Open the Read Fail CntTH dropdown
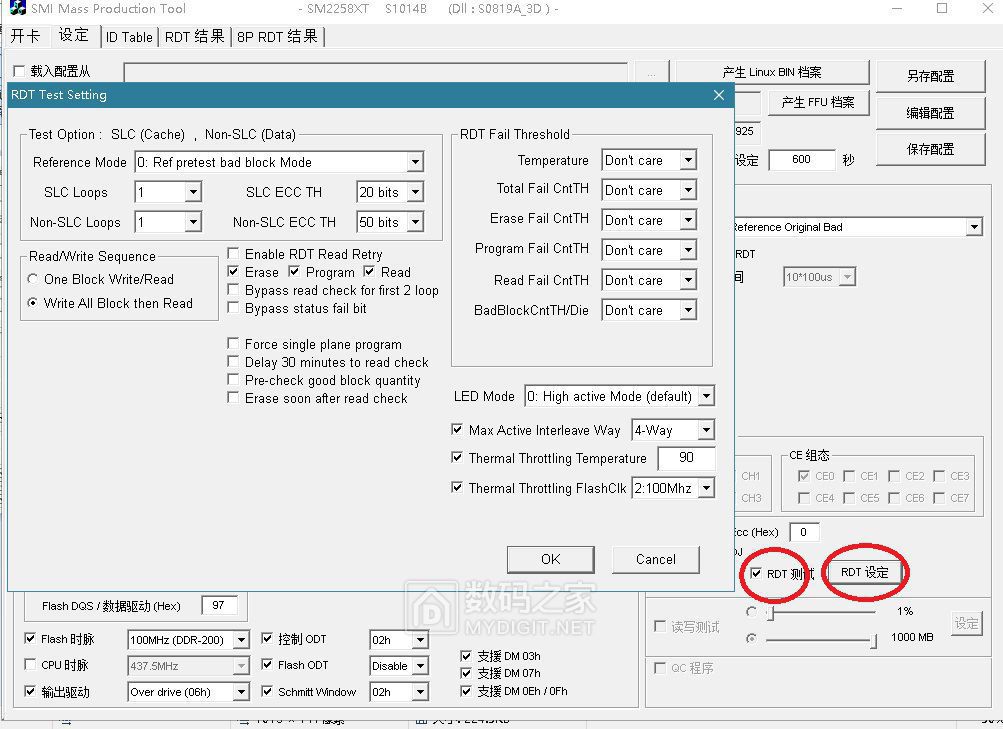The height and width of the screenshot is (729, 1003). (688, 280)
